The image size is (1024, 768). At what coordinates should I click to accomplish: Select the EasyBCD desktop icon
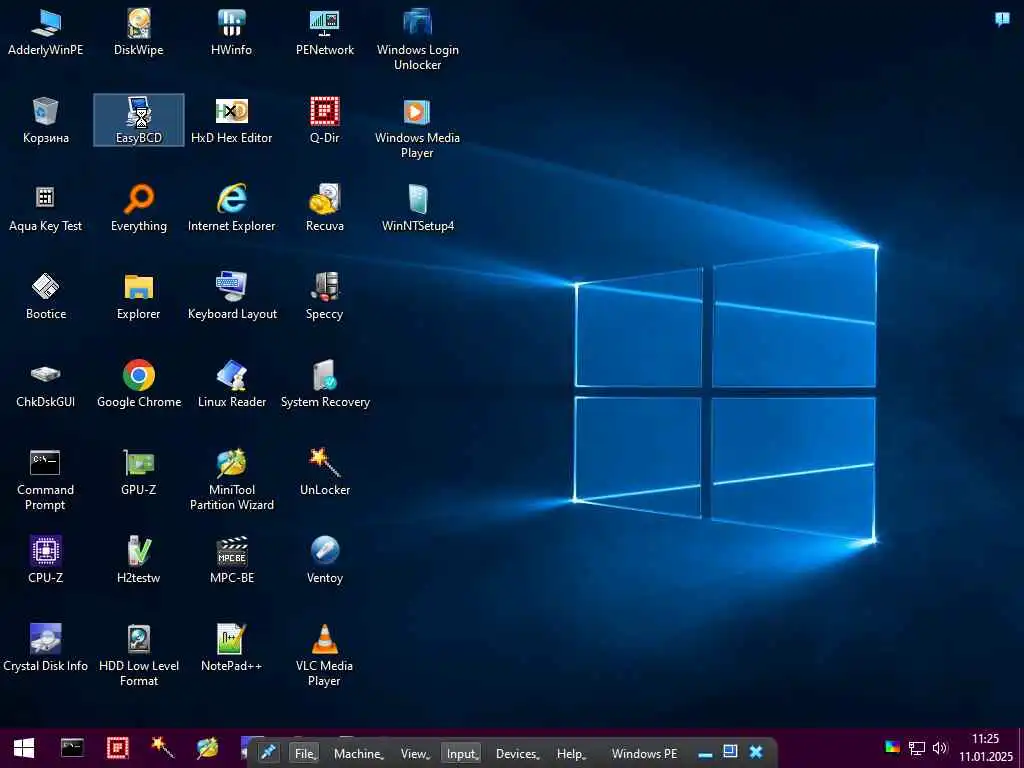[138, 121]
